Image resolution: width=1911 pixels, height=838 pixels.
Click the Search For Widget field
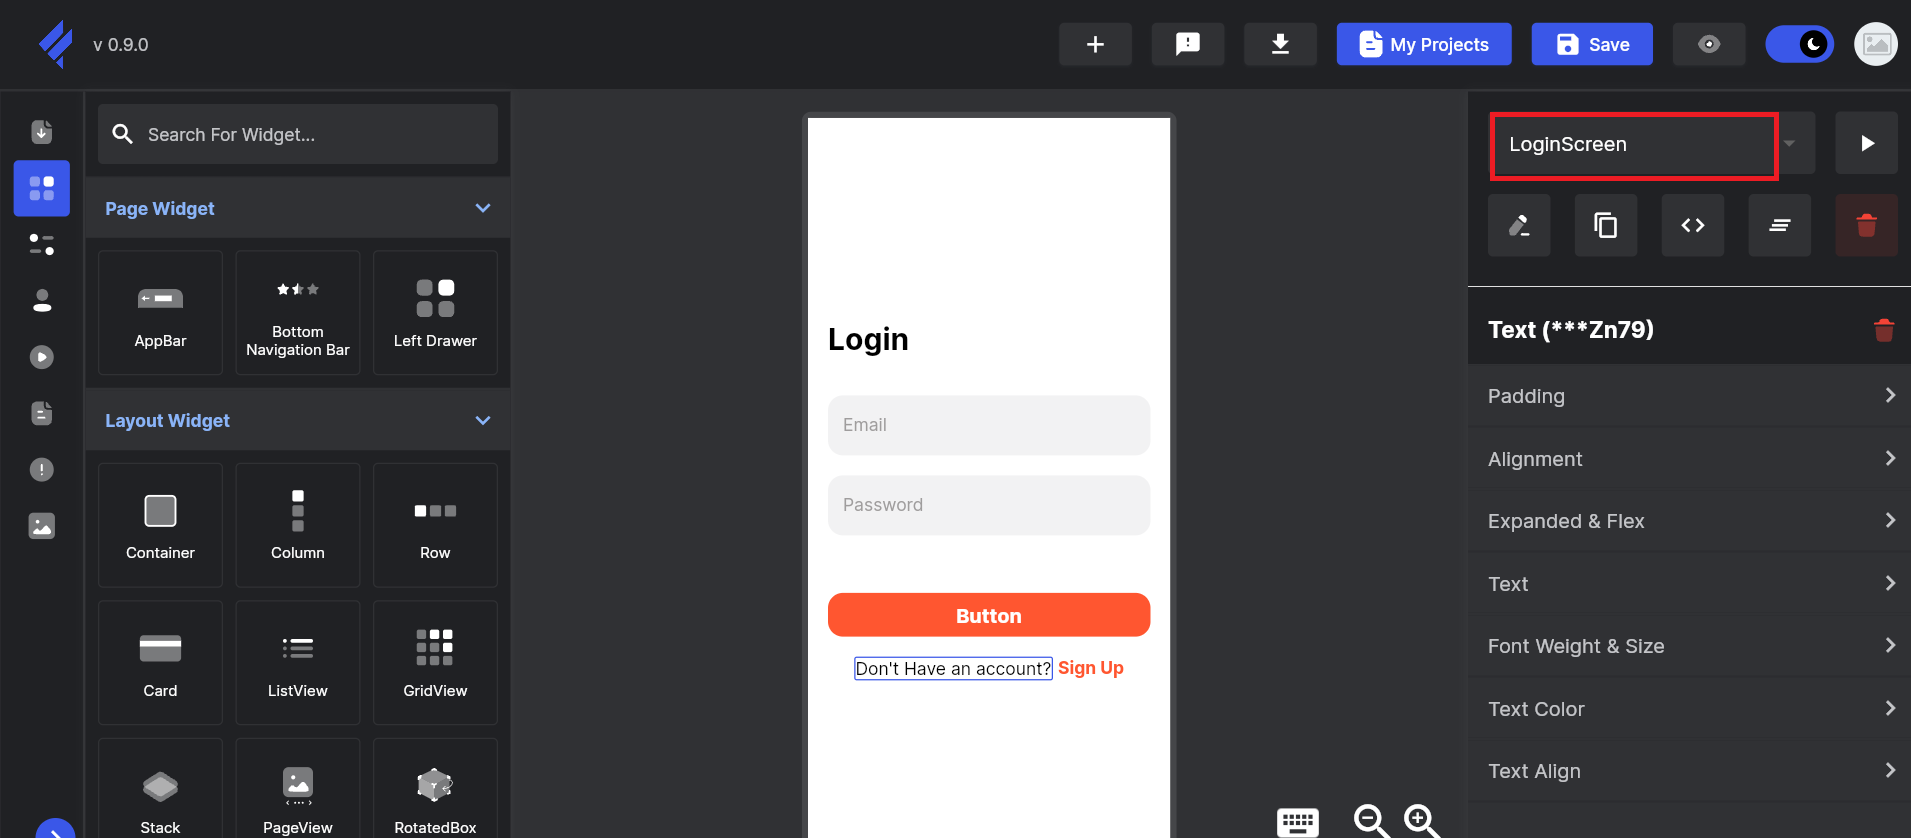(298, 134)
